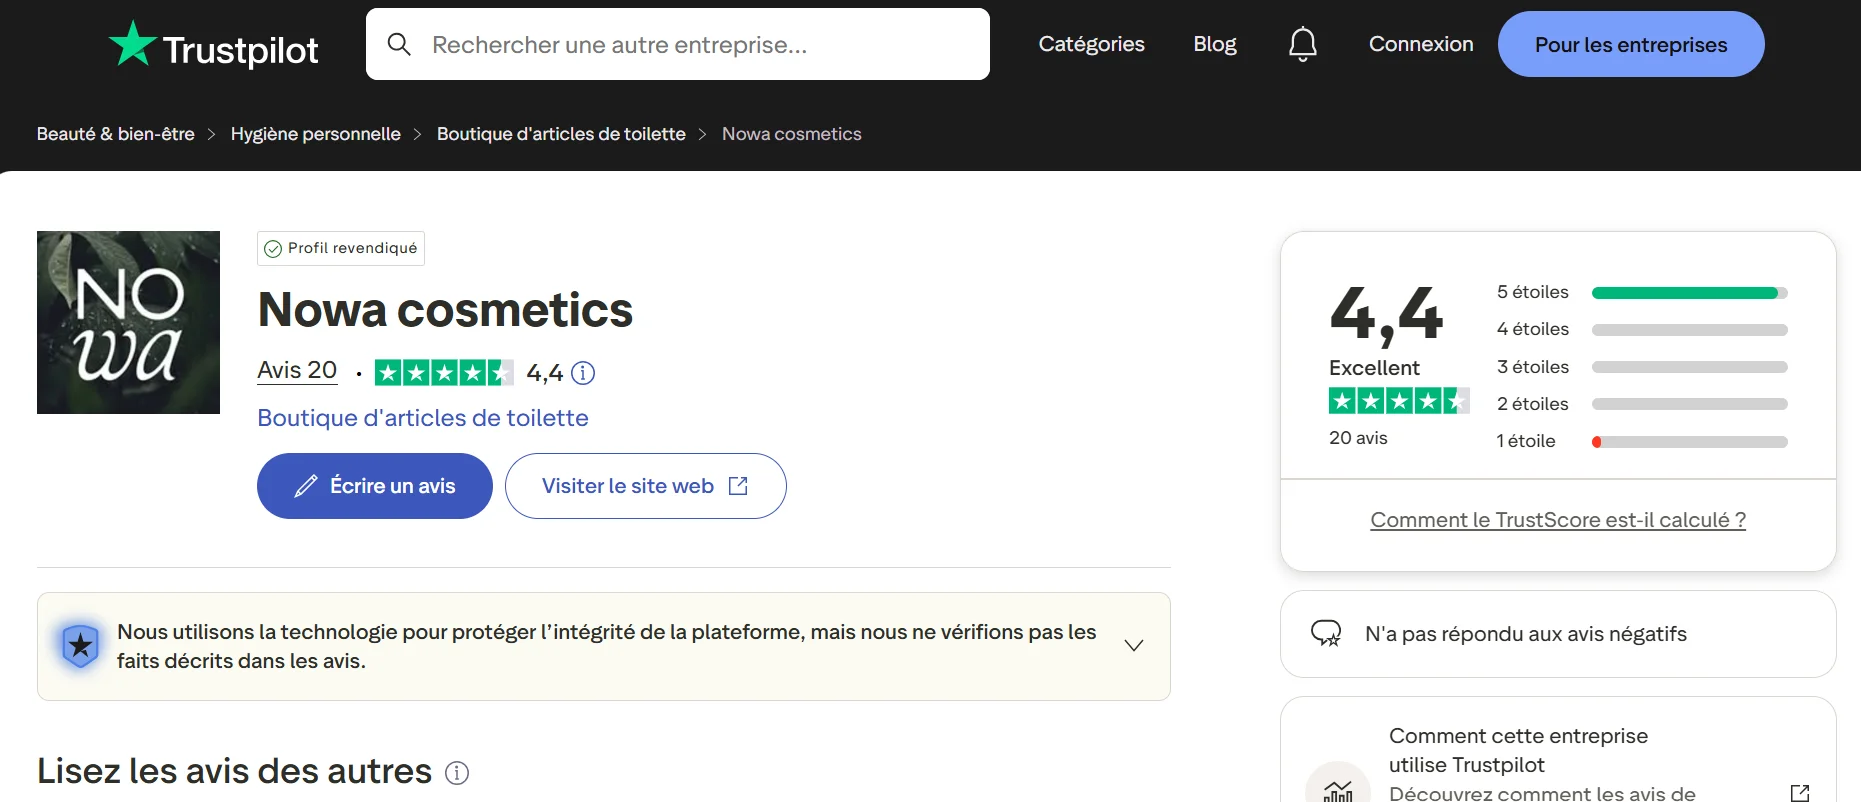
Task: Open the Catégories menu
Action: coord(1091,44)
